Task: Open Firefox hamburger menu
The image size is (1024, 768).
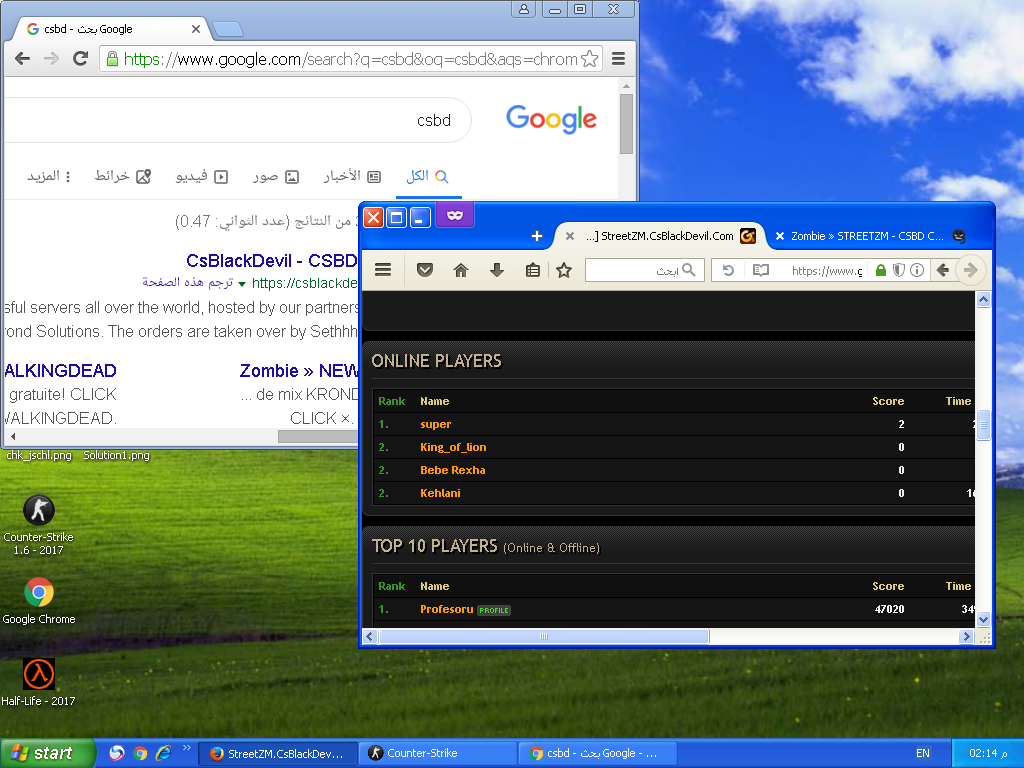Action: 383,270
